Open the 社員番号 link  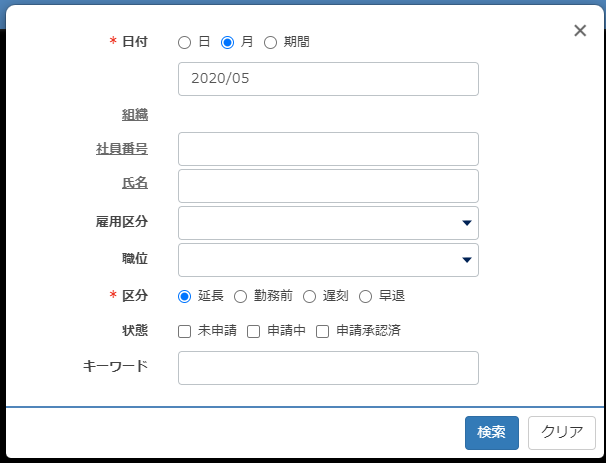click(122, 149)
